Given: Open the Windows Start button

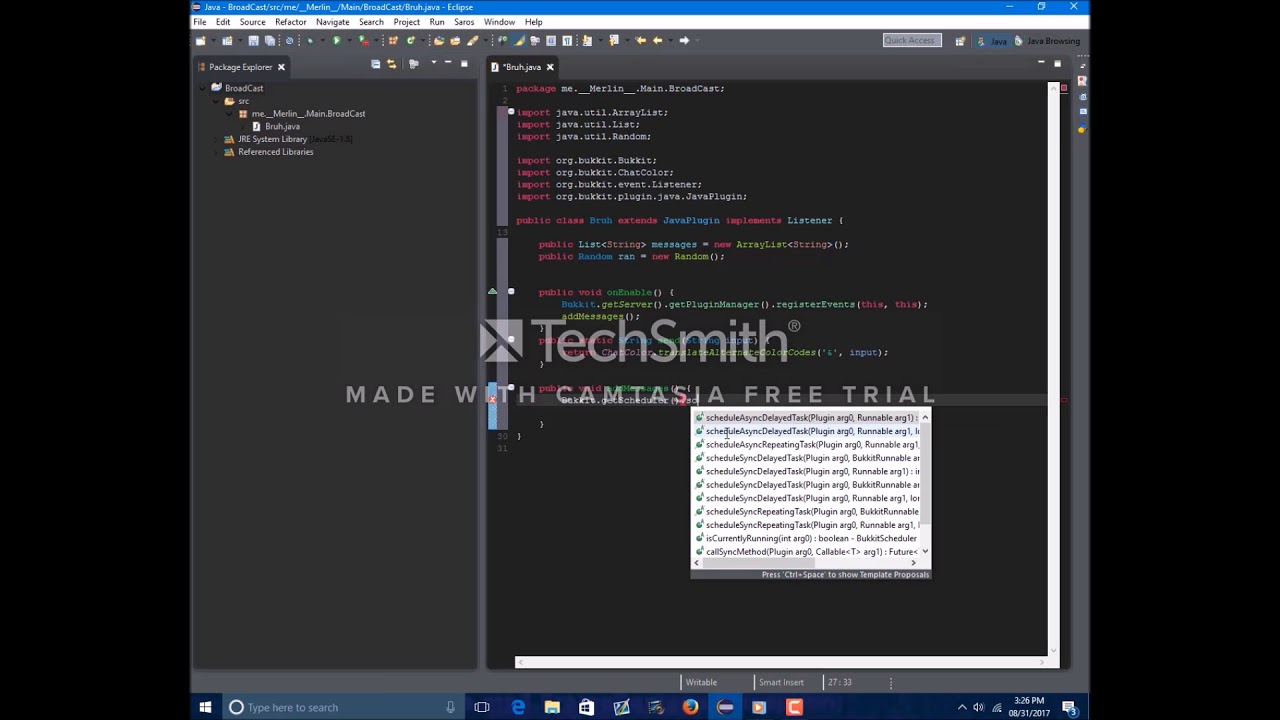Looking at the screenshot, I should coord(205,708).
